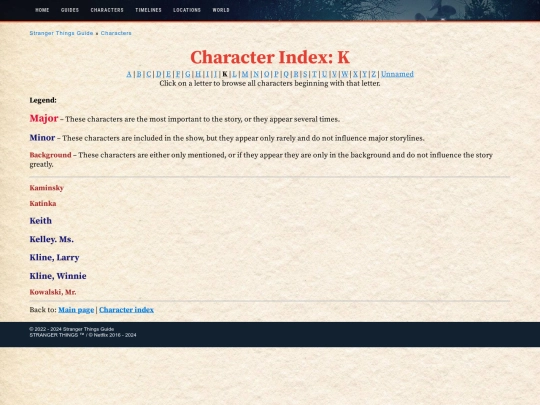Select the current letter K

[225, 74]
